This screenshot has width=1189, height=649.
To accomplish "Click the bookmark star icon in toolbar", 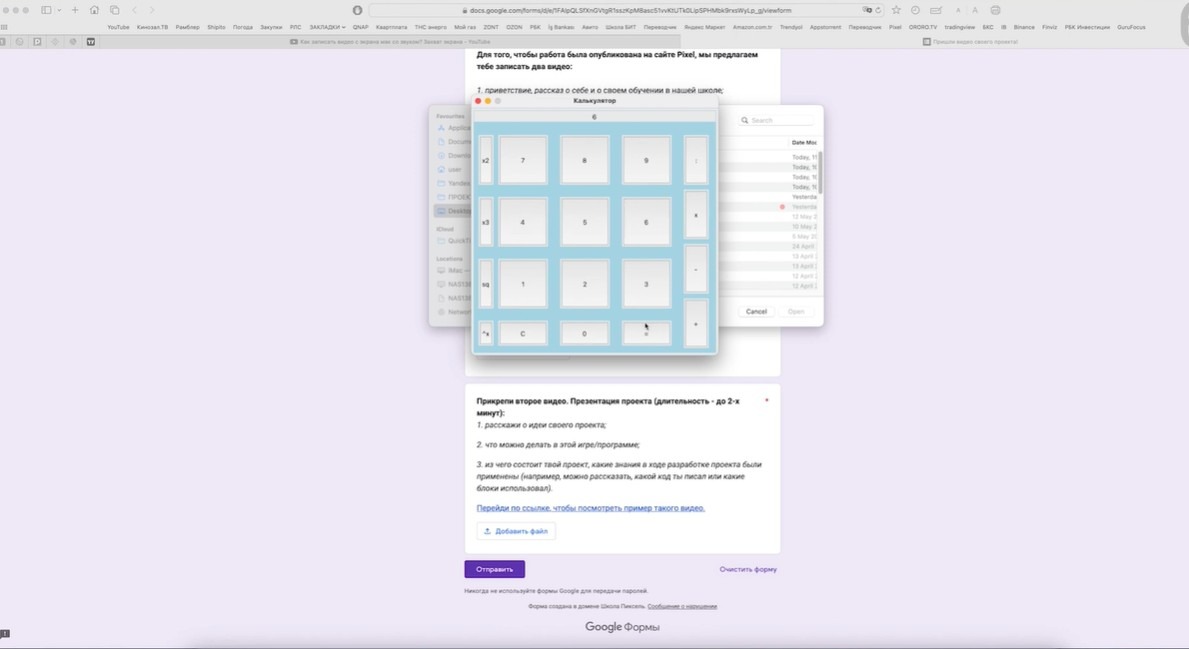I will [897, 10].
